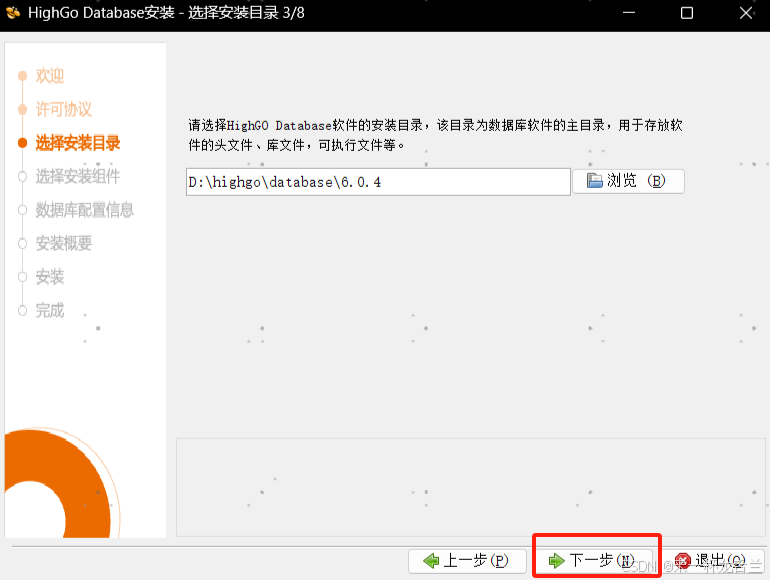
Task: Click 安装 step label in sidebar
Action: coord(50,276)
